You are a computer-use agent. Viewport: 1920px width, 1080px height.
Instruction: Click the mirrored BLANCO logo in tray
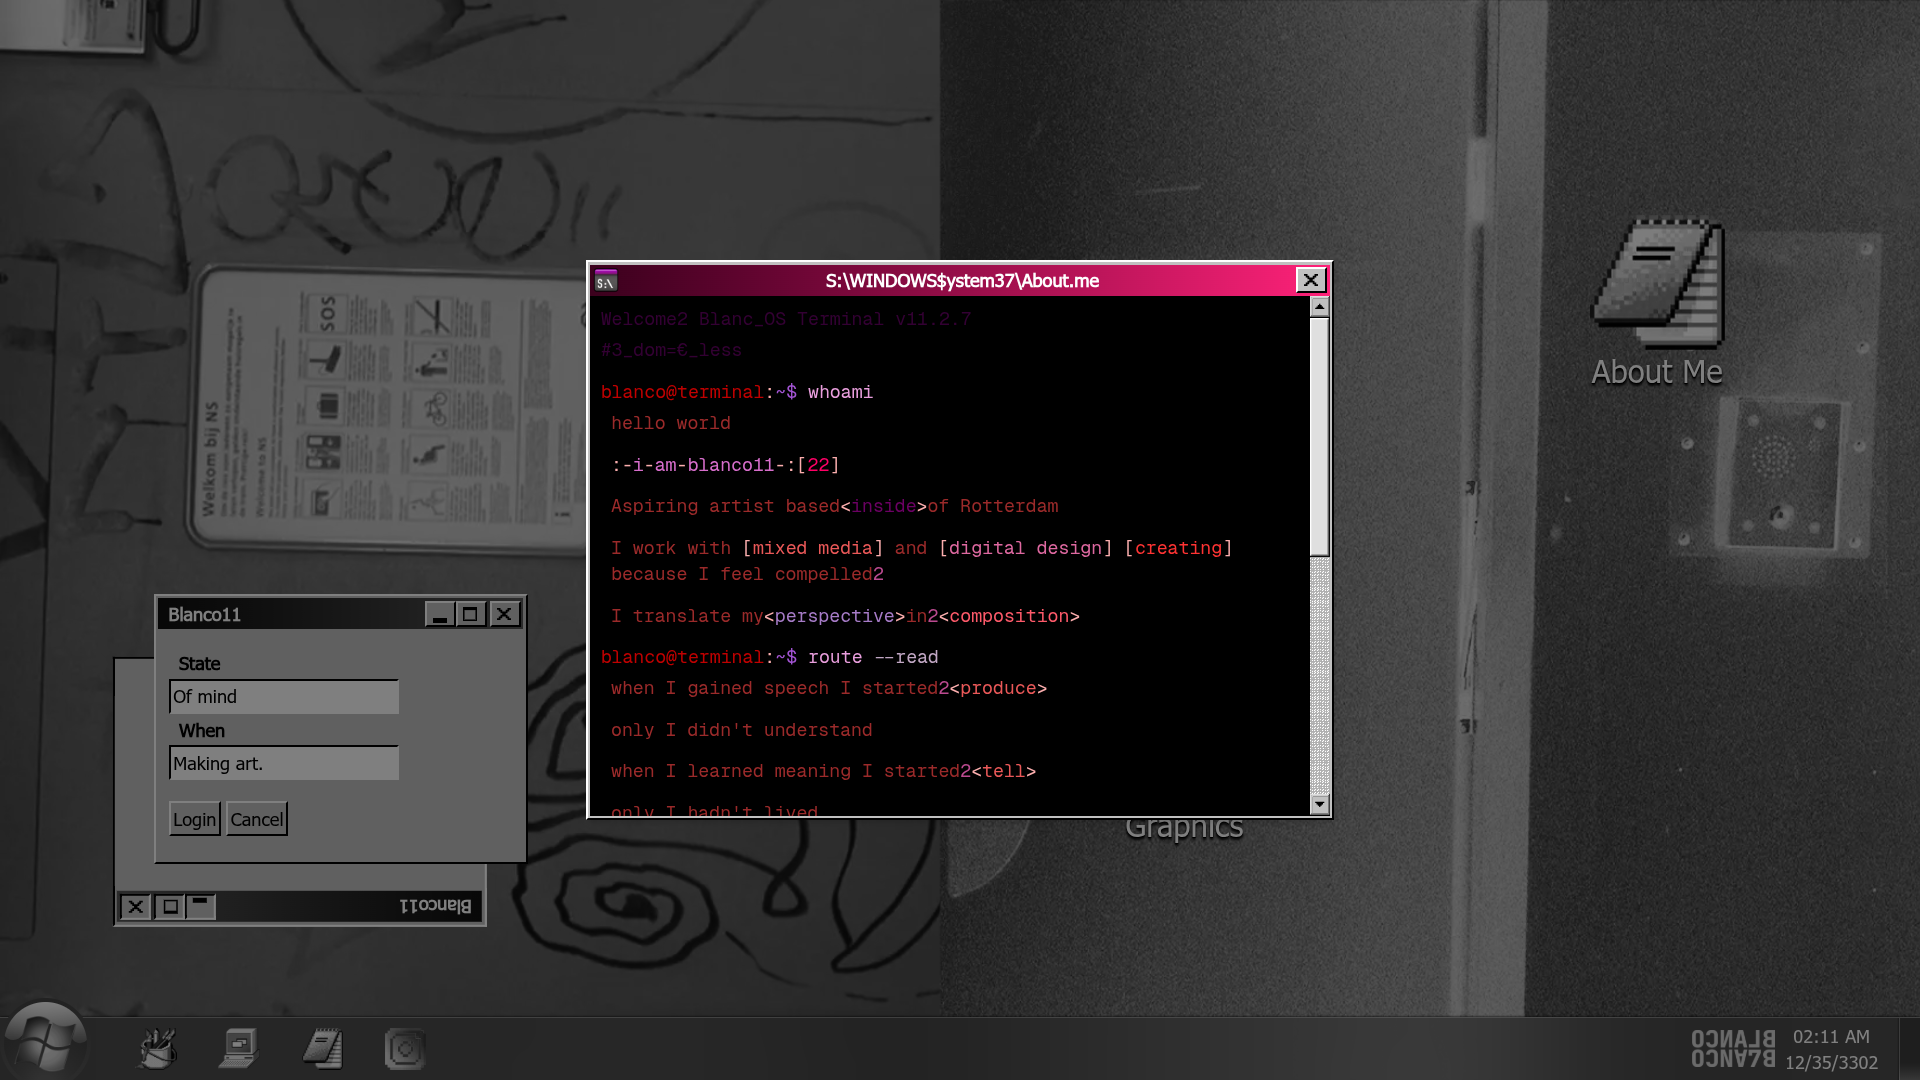[1733, 1049]
